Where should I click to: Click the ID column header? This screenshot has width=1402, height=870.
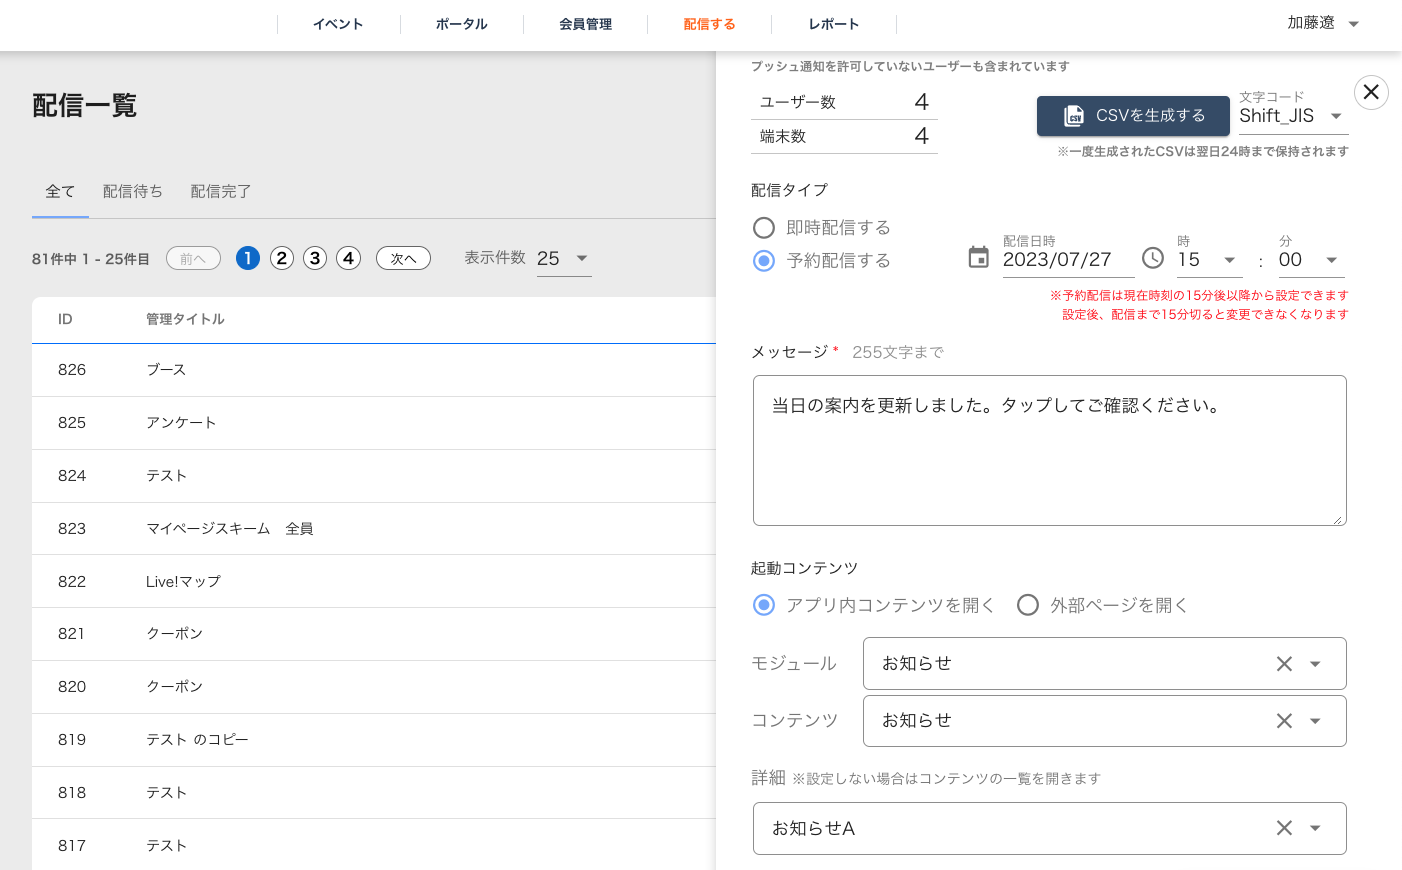coord(65,319)
